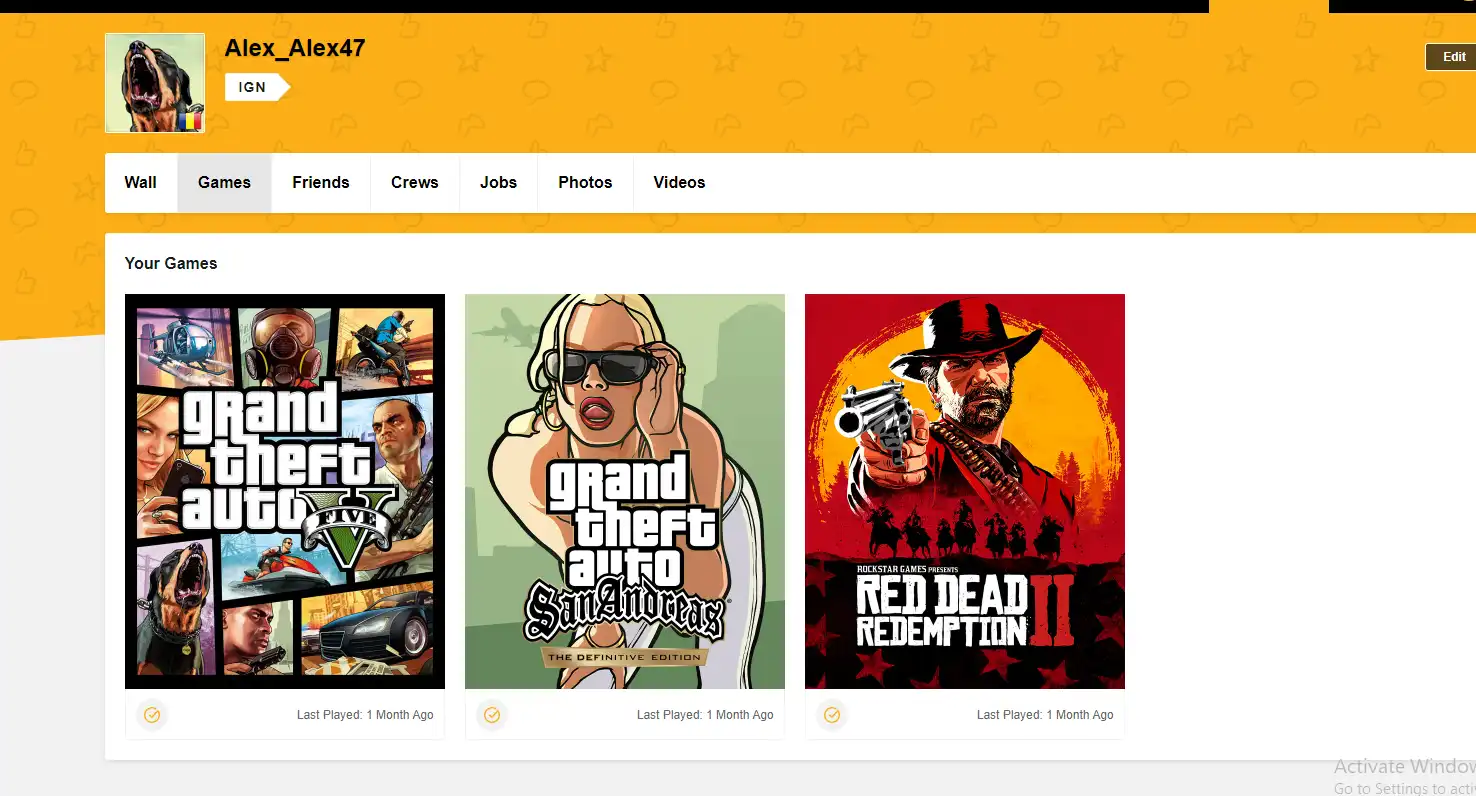Open the Grand Theft Auto V cover
This screenshot has height=796, width=1476.
285,491
